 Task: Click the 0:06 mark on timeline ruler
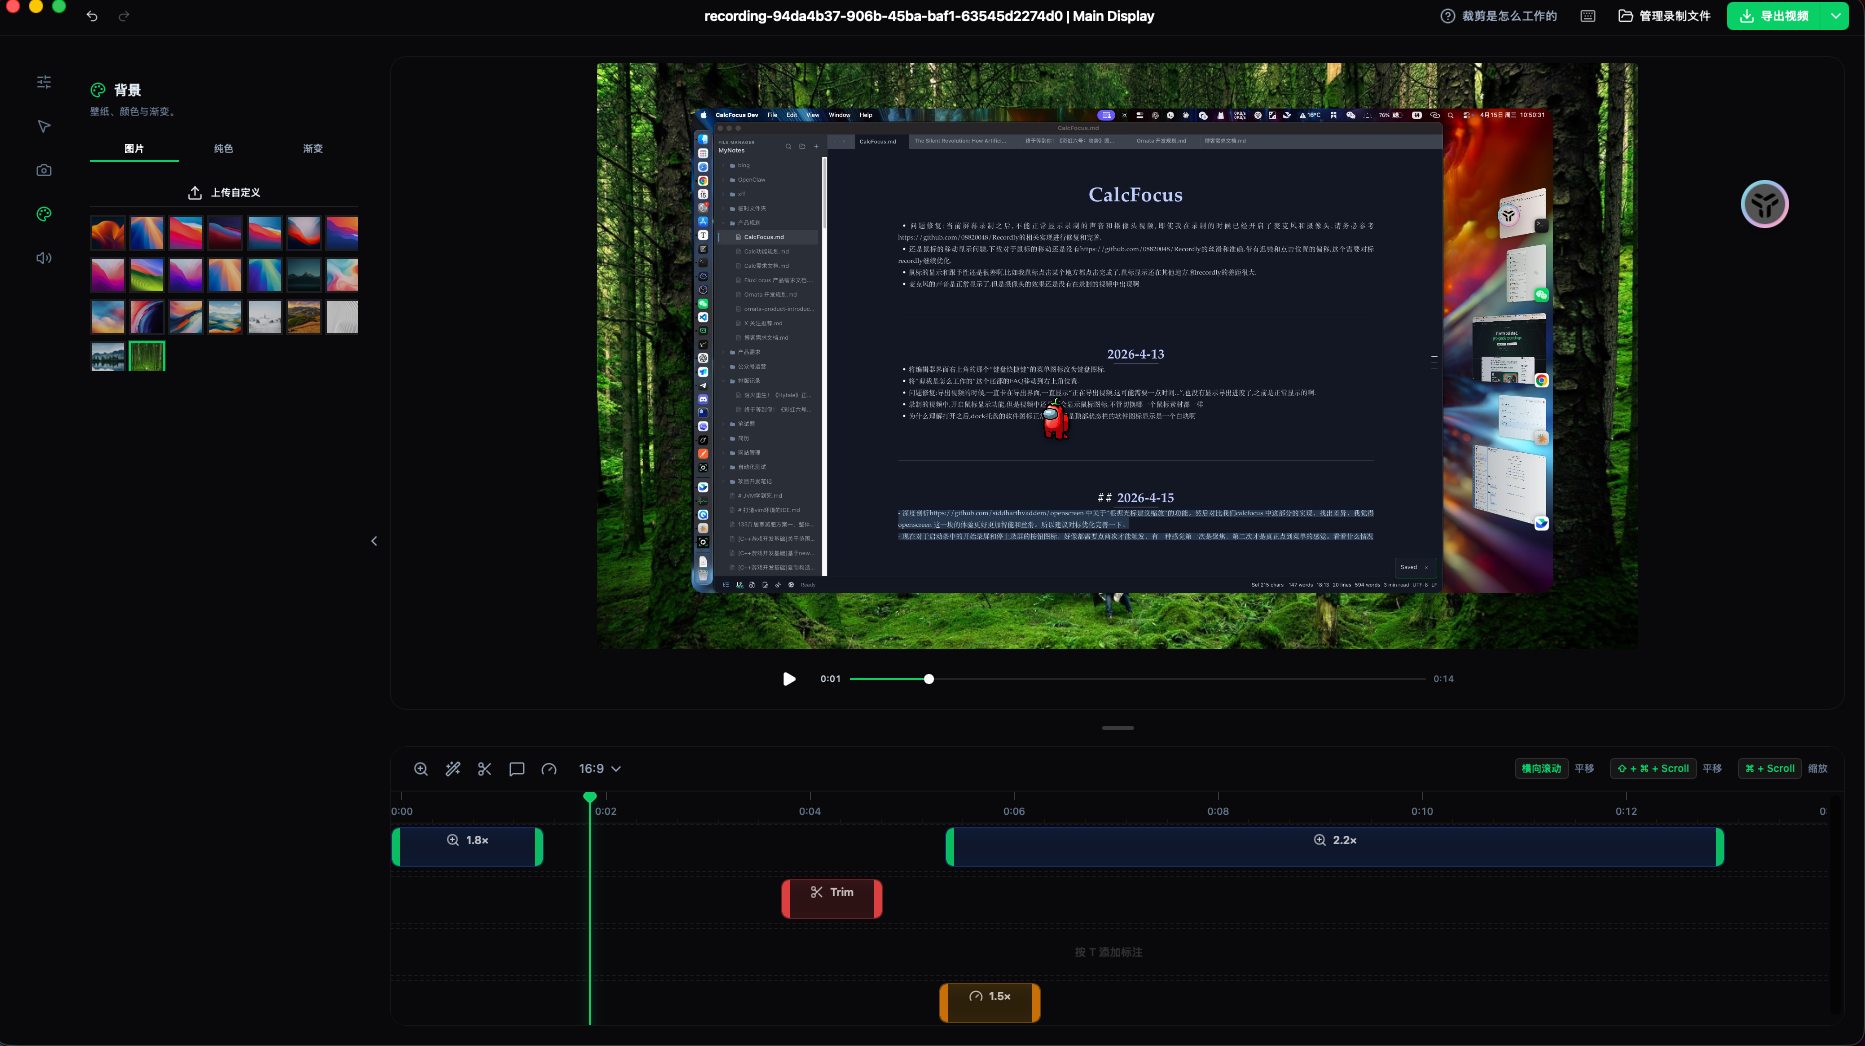point(1014,811)
